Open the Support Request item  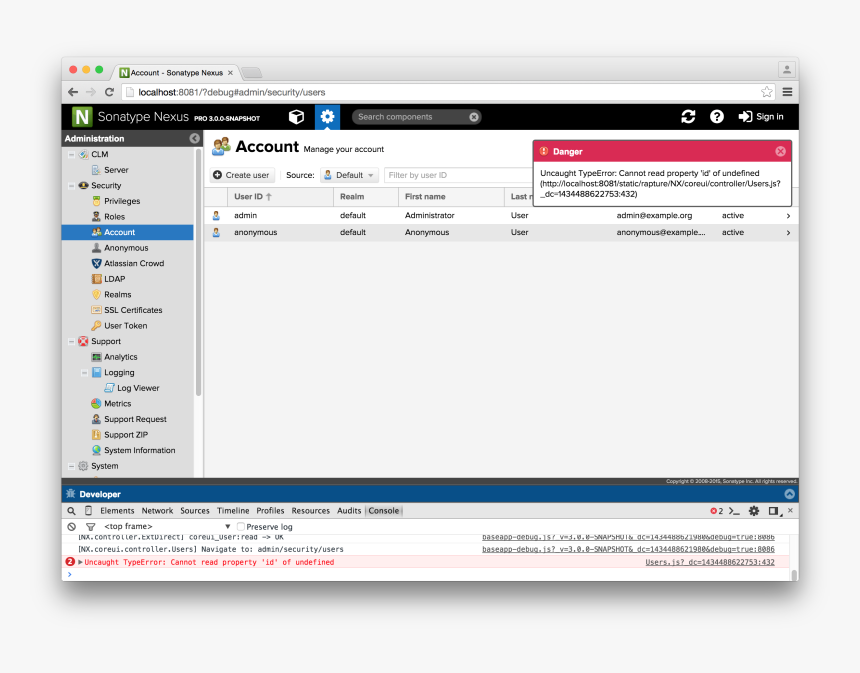click(x=129, y=419)
